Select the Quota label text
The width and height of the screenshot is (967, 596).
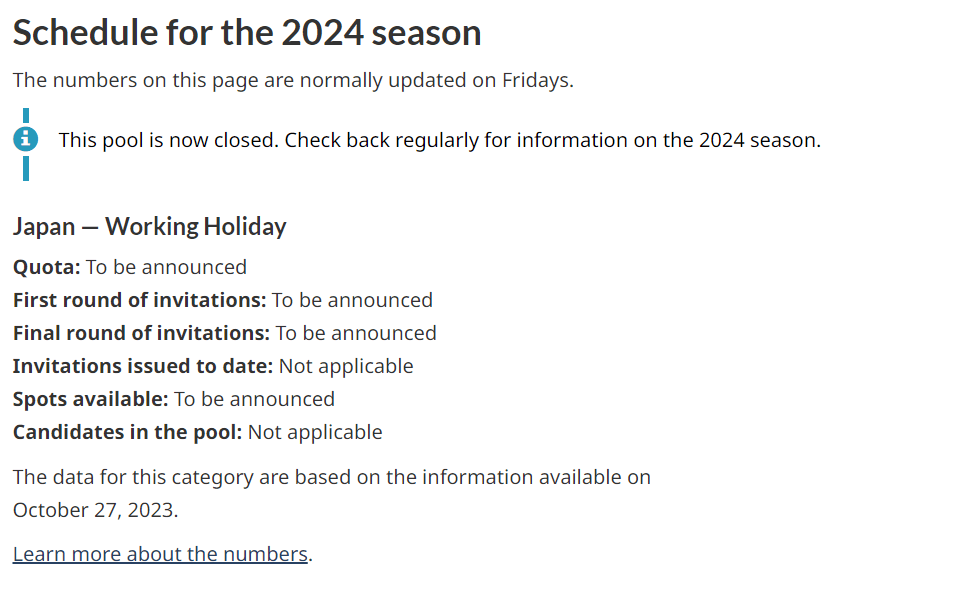click(47, 267)
